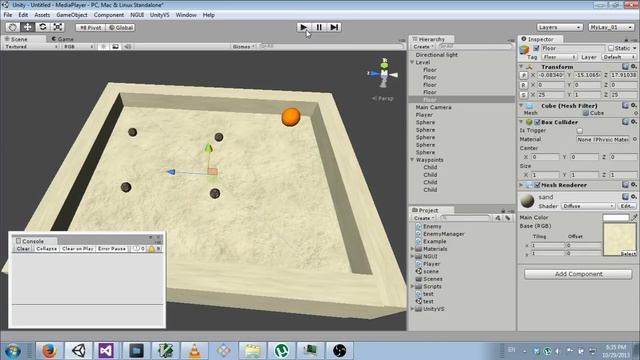Open the Textured draw mode dropdown
The width and height of the screenshot is (640, 360).
point(31,47)
